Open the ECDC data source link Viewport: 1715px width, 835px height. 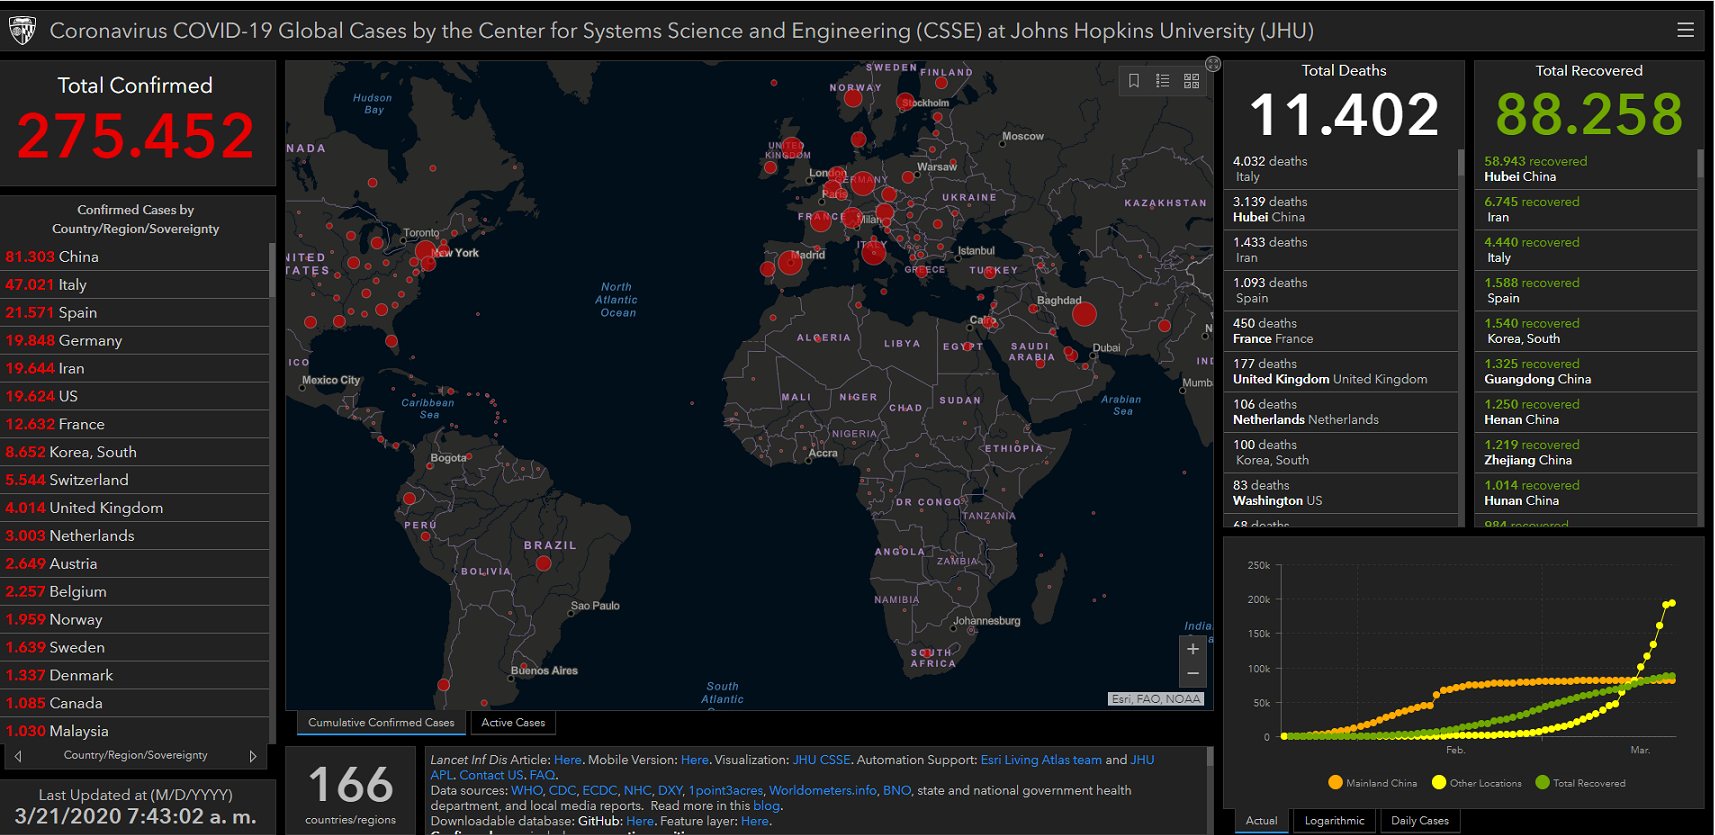click(x=600, y=790)
